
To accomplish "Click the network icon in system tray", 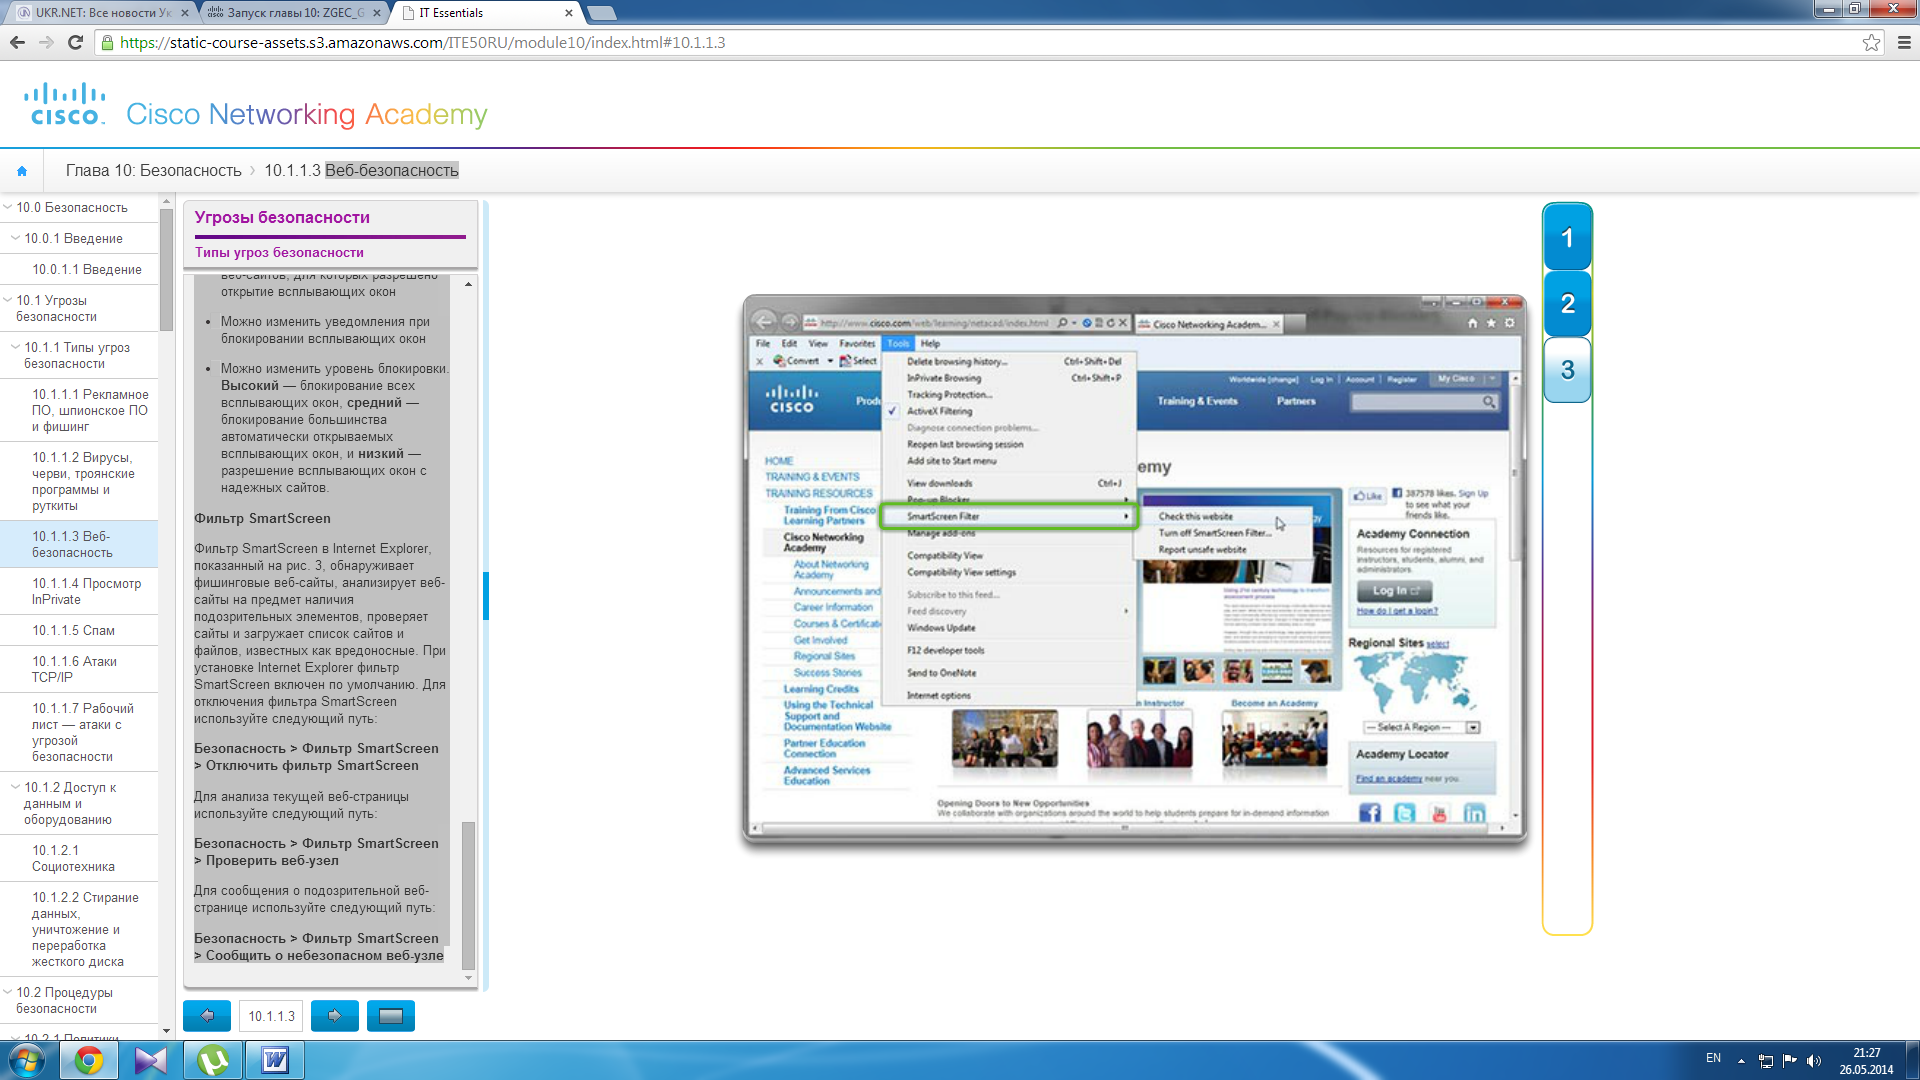I will tap(1766, 1061).
